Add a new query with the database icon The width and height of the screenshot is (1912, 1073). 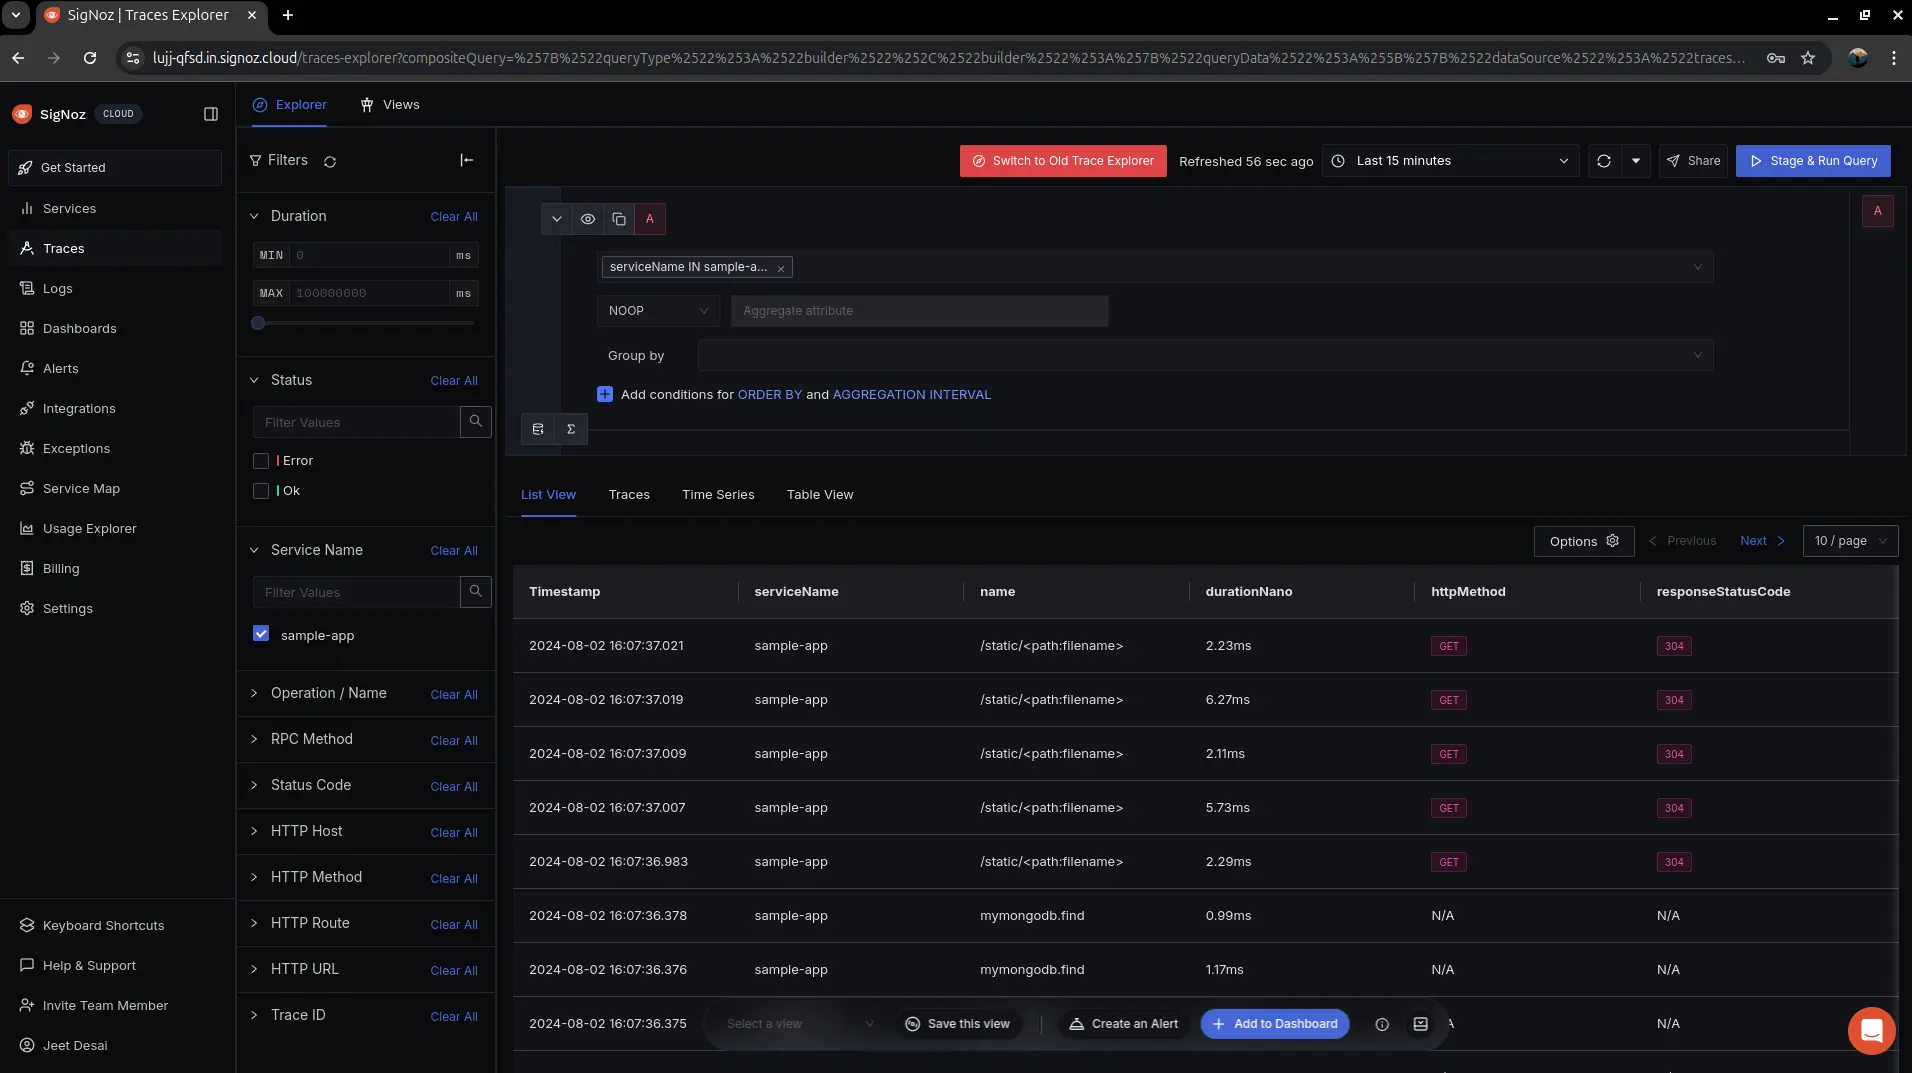(538, 429)
